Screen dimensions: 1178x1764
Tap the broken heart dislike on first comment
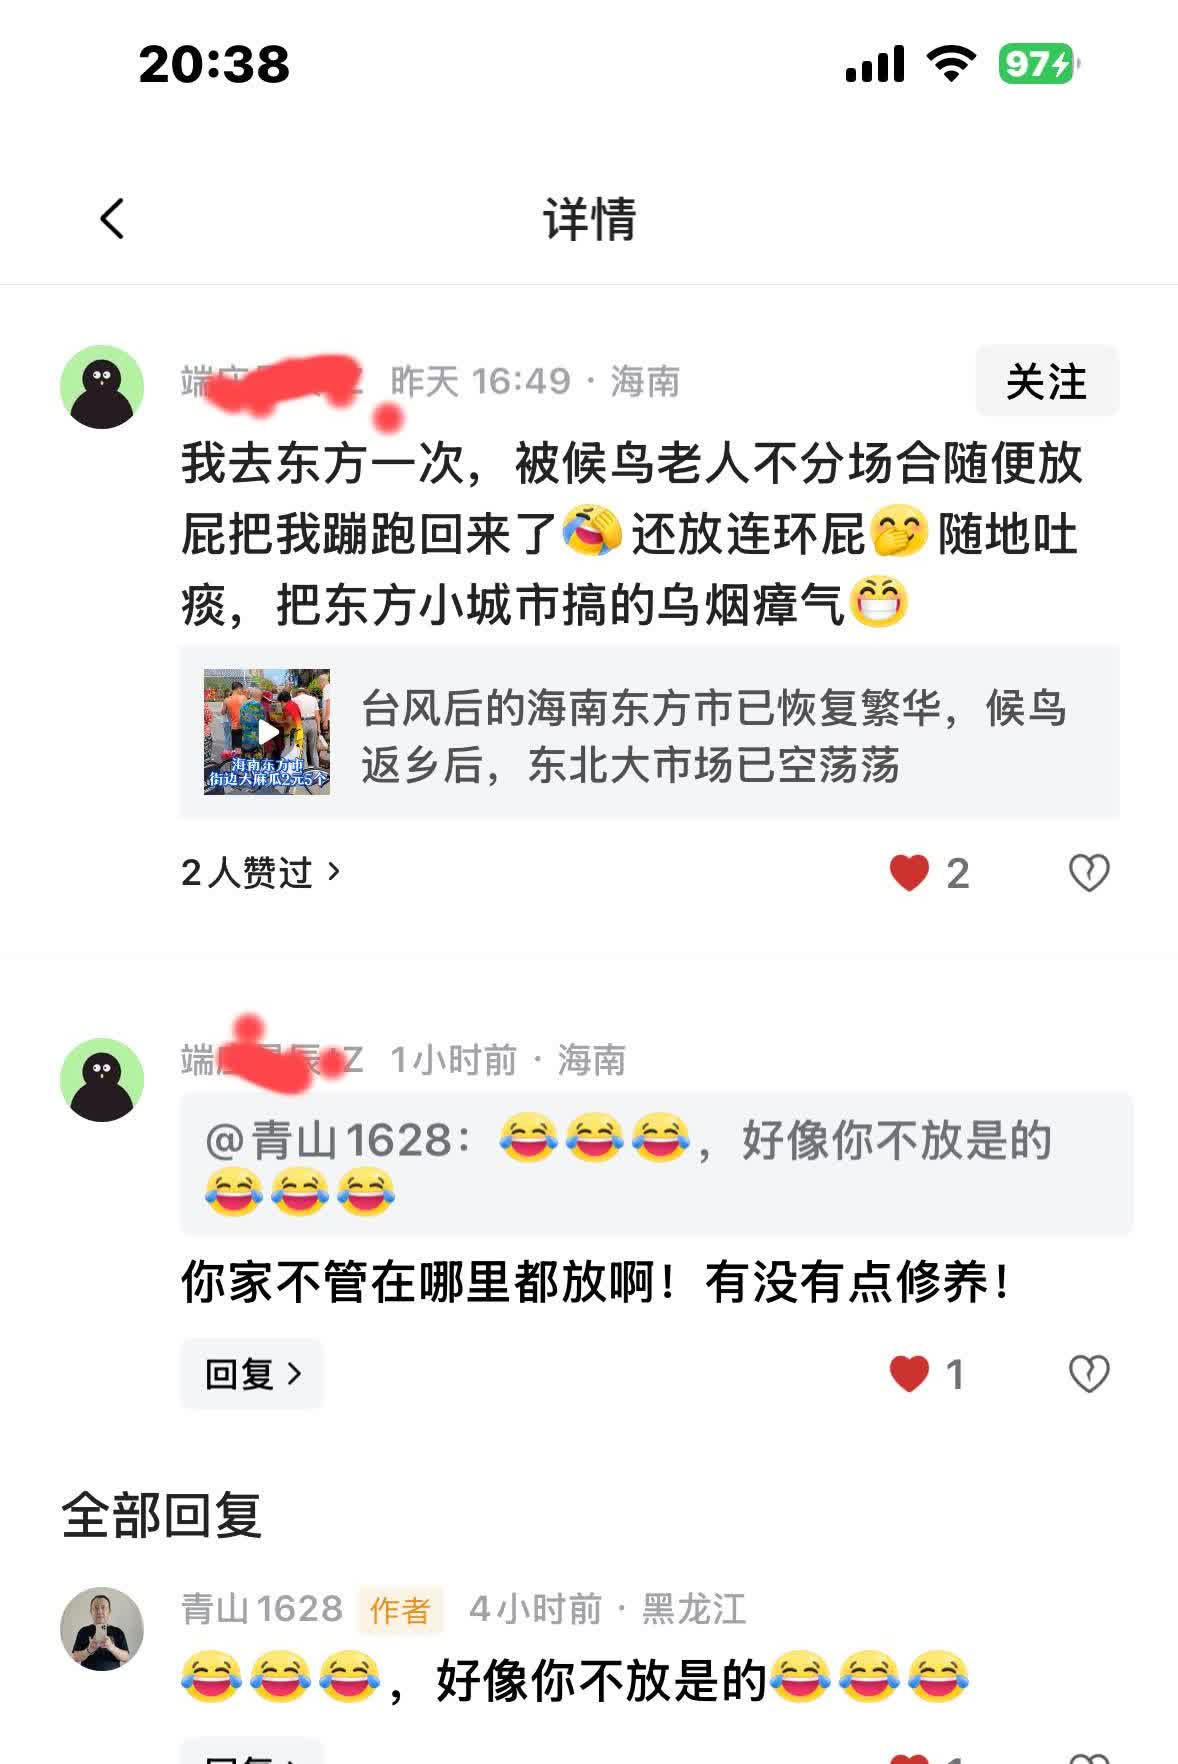coord(1089,873)
